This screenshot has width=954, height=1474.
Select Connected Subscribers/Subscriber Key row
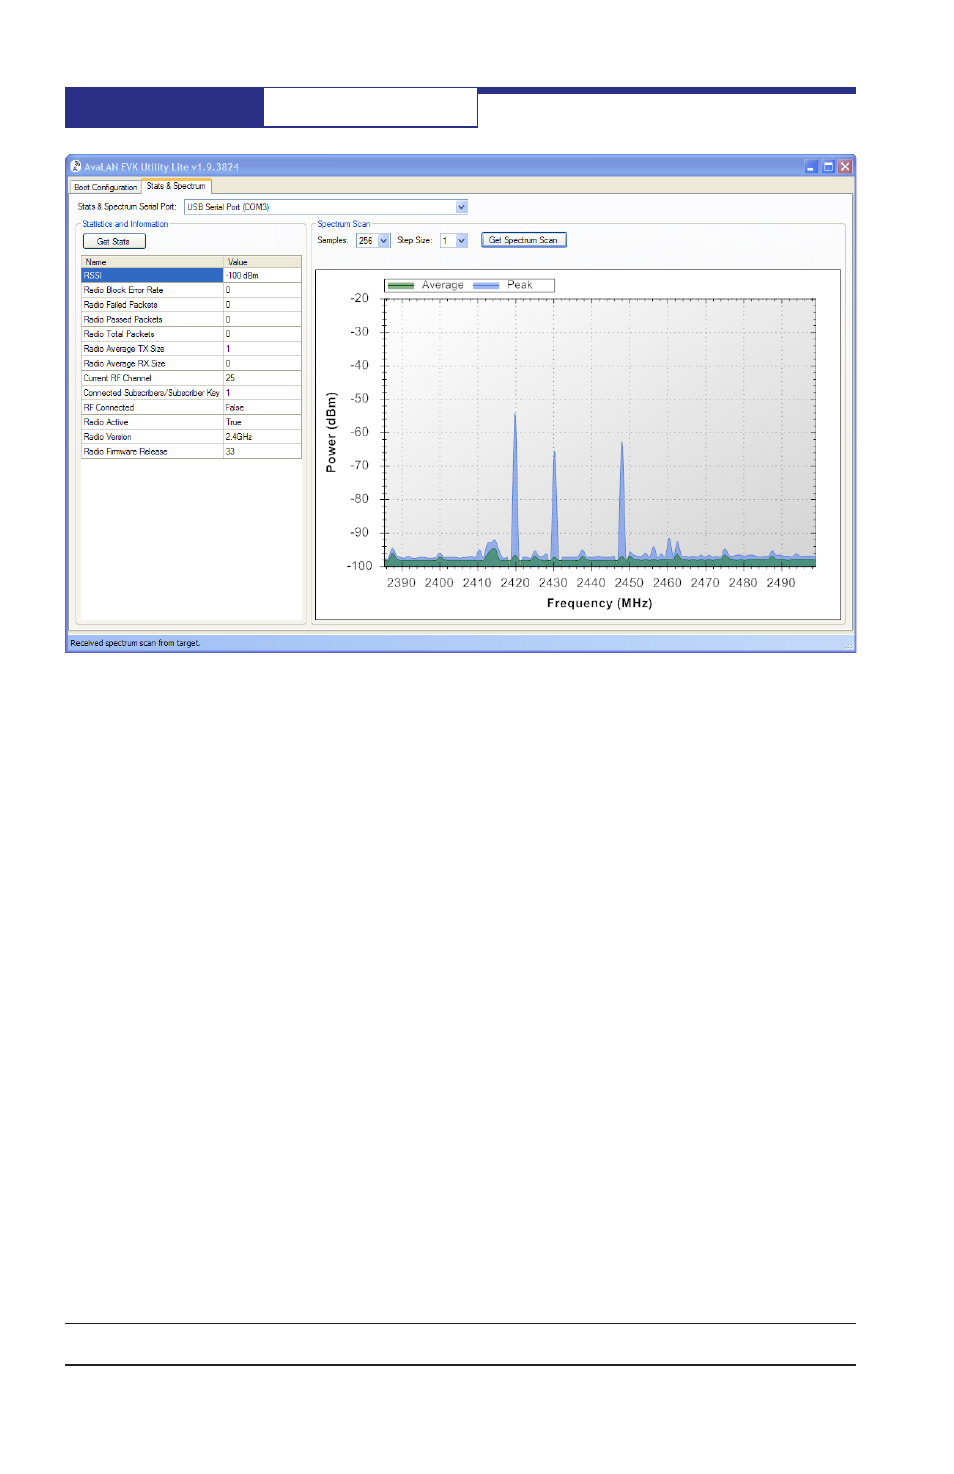(191, 393)
